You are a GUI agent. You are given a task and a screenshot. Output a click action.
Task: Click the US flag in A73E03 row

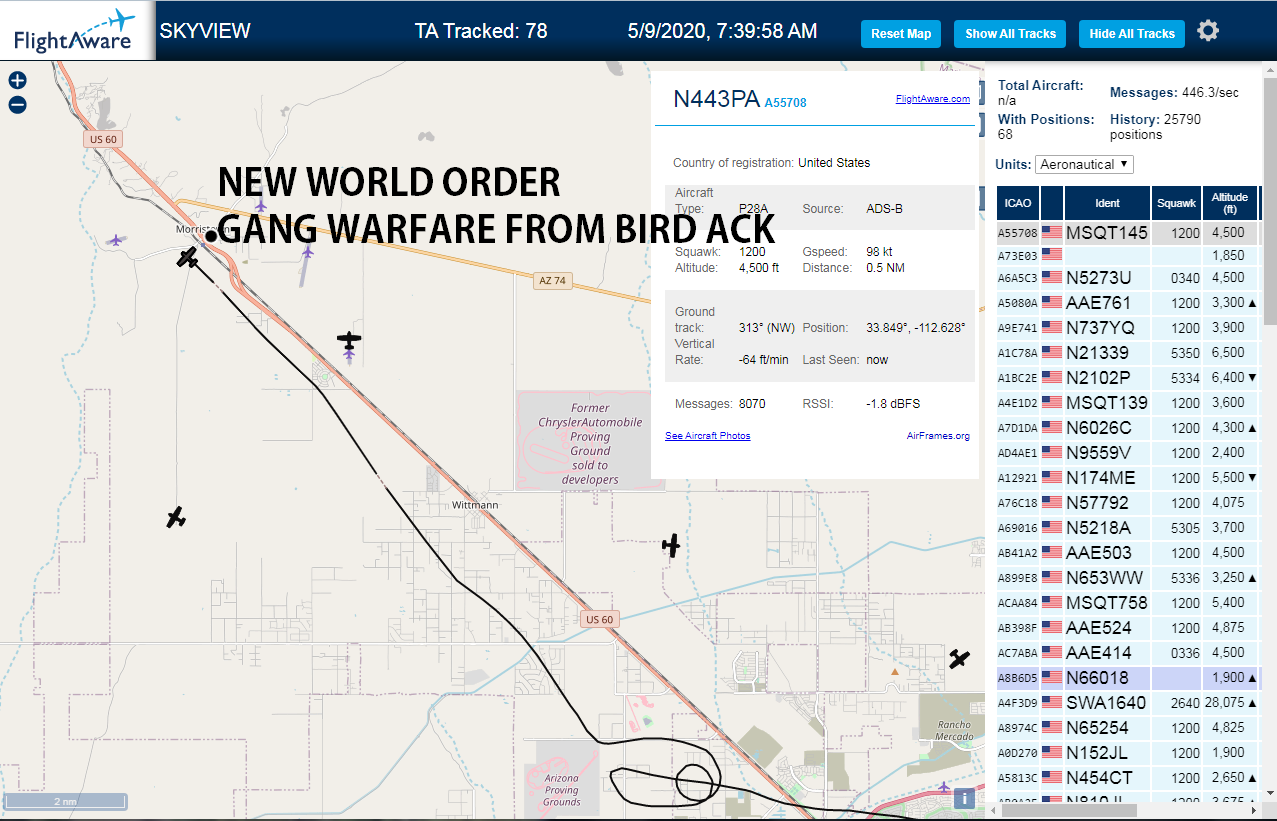(x=1051, y=255)
